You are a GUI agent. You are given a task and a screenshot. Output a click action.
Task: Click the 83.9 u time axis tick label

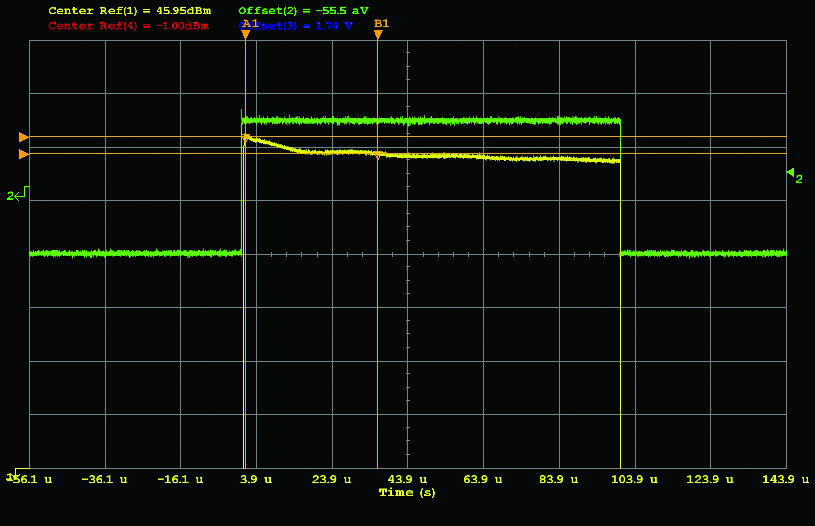coord(558,480)
